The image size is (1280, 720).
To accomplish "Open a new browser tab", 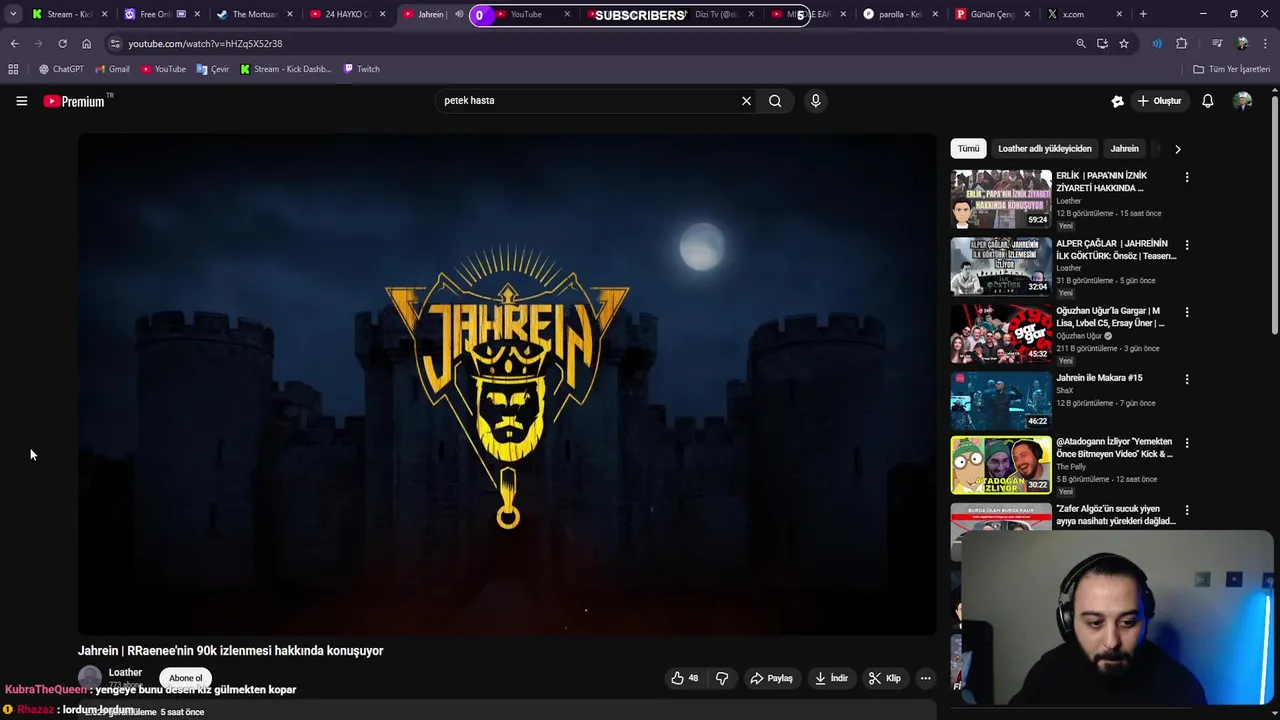I will pyautogui.click(x=1143, y=14).
